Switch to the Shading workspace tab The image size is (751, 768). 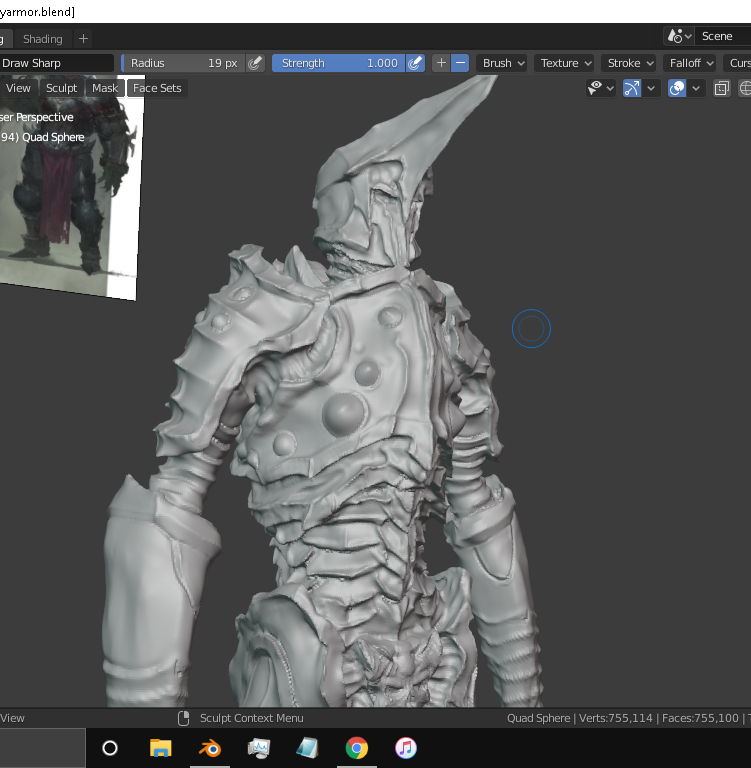point(42,39)
